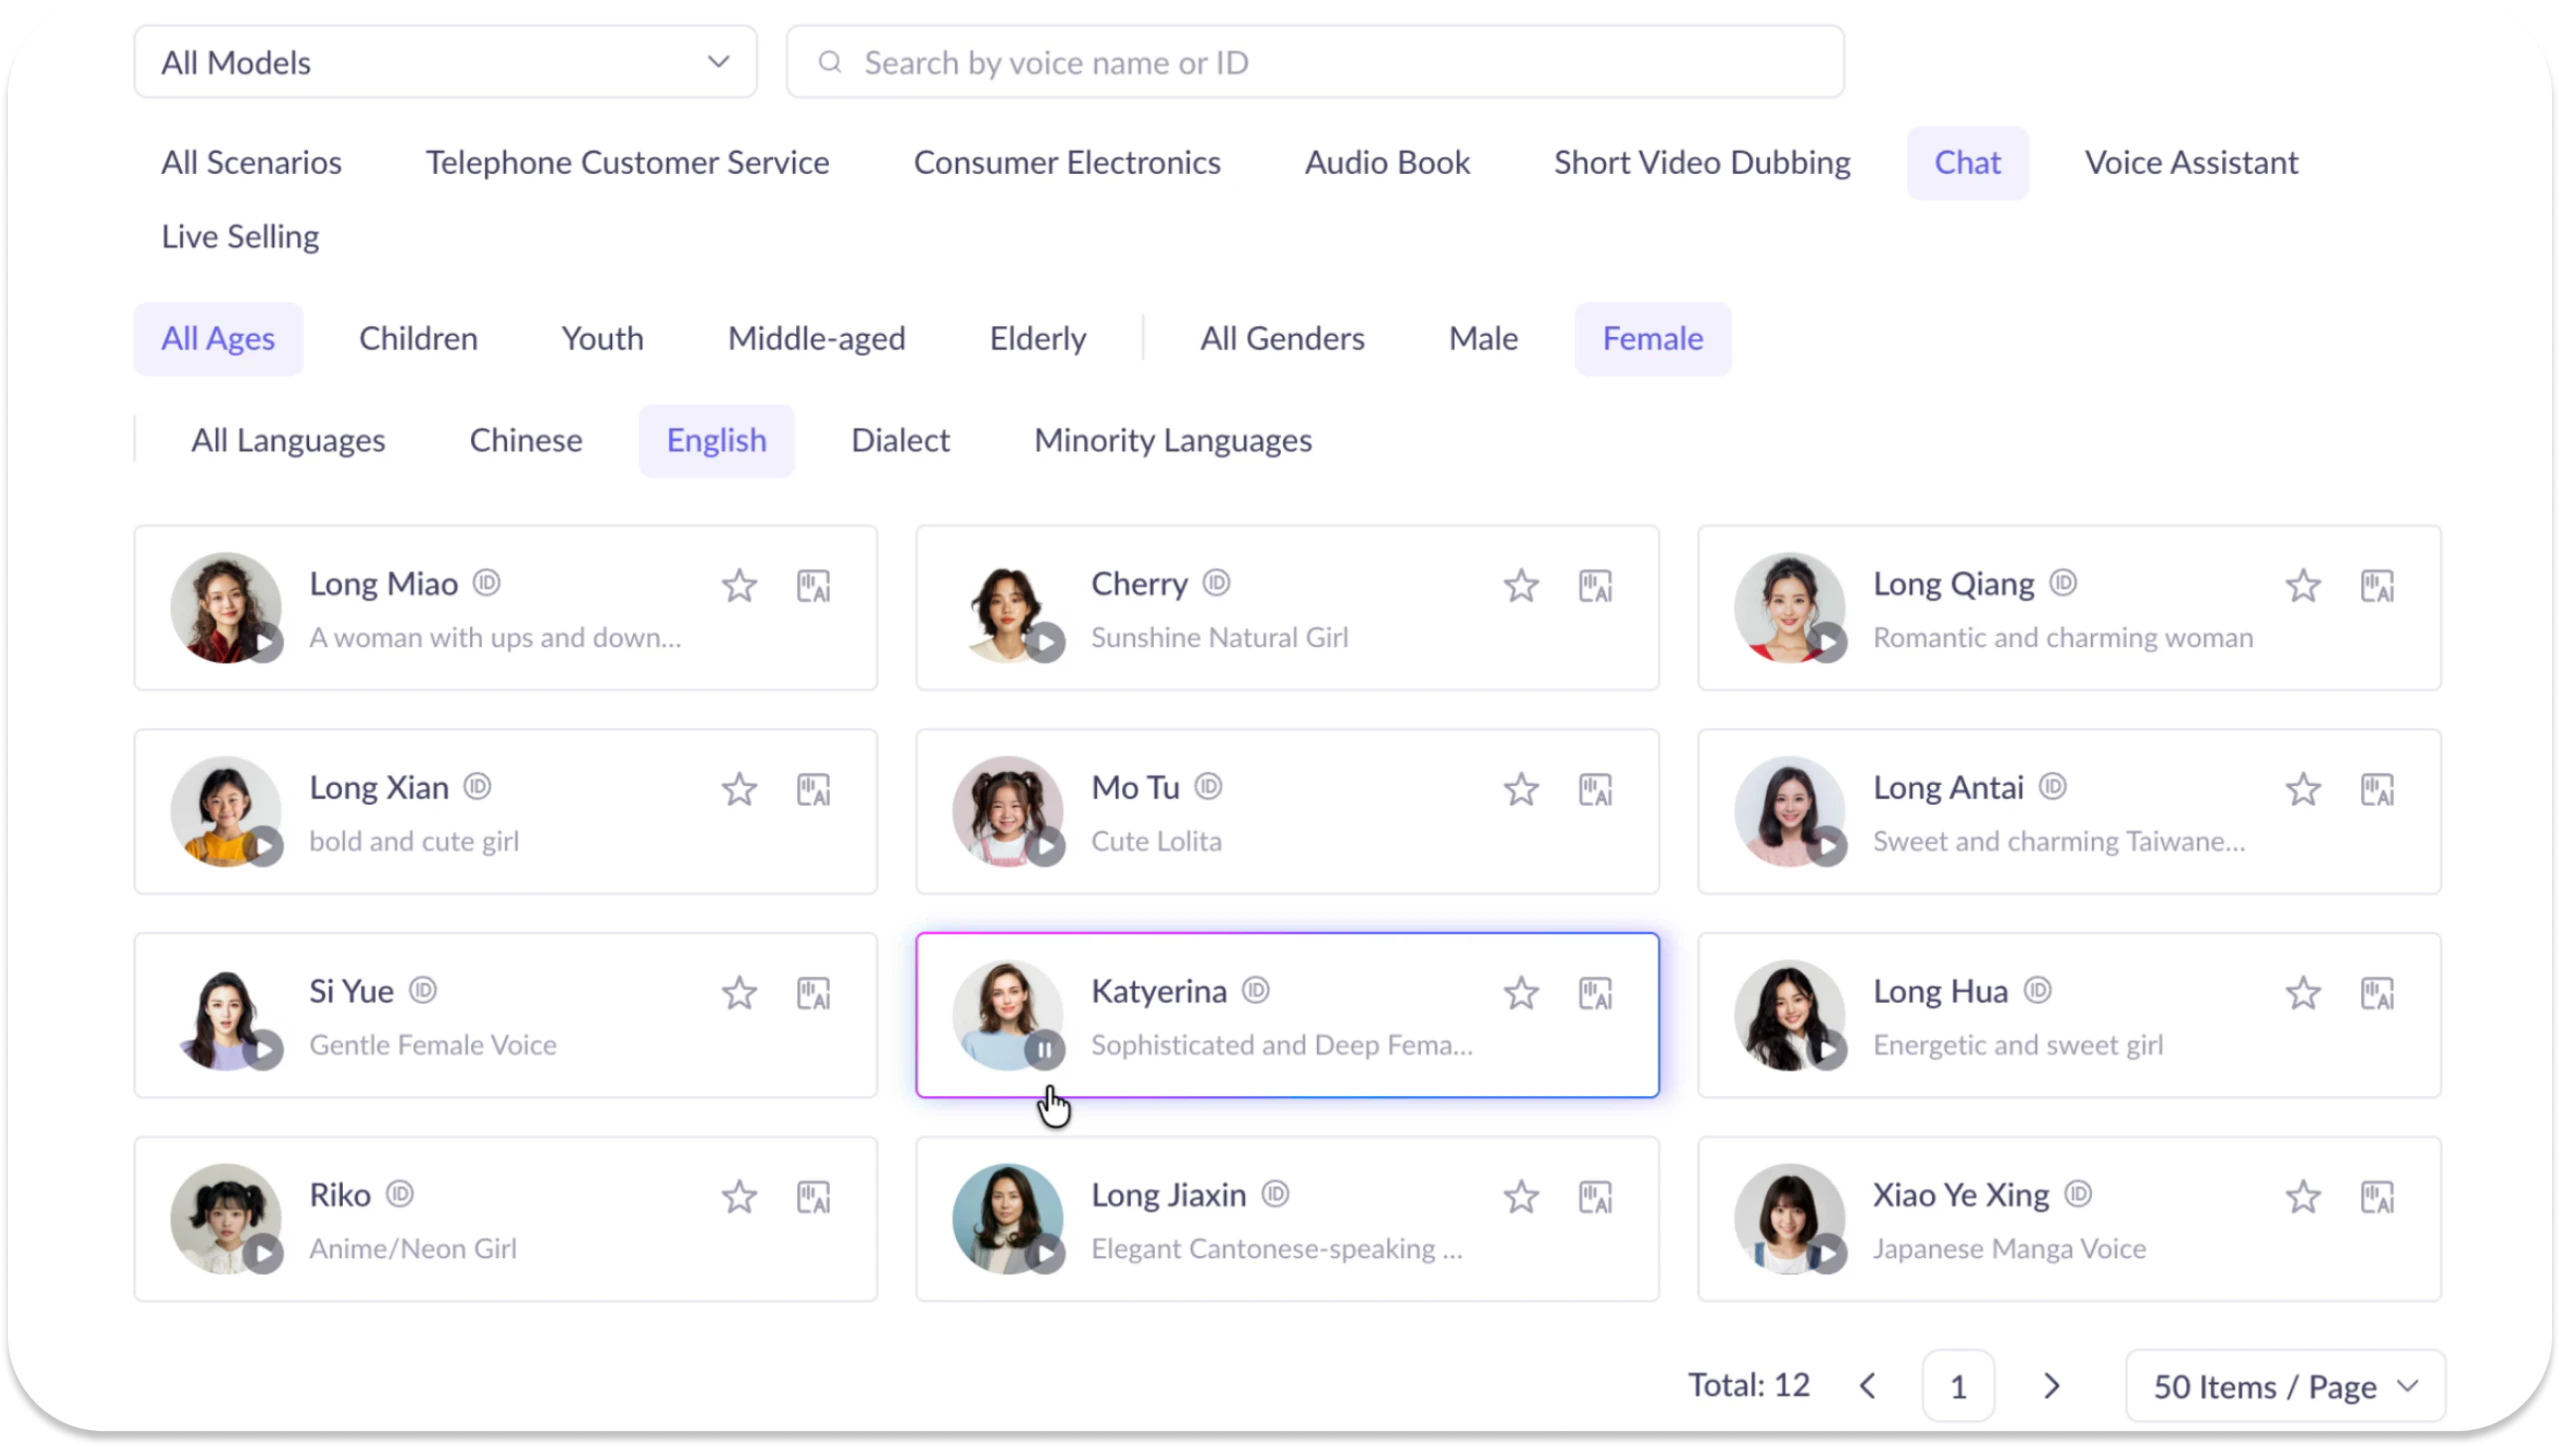Favorite the Riko voice
Image resolution: width=2560 pixels, height=1447 pixels.
point(739,1197)
